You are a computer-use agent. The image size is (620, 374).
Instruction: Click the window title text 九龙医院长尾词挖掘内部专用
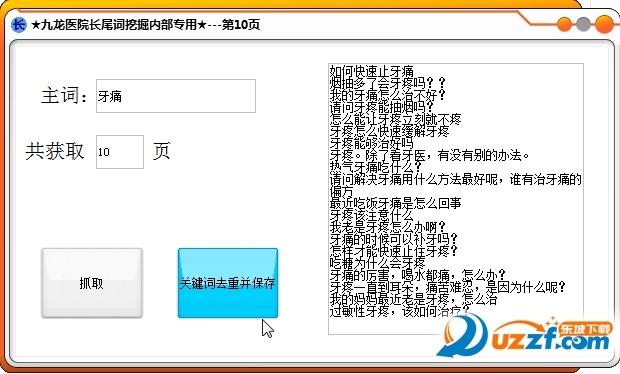point(119,25)
